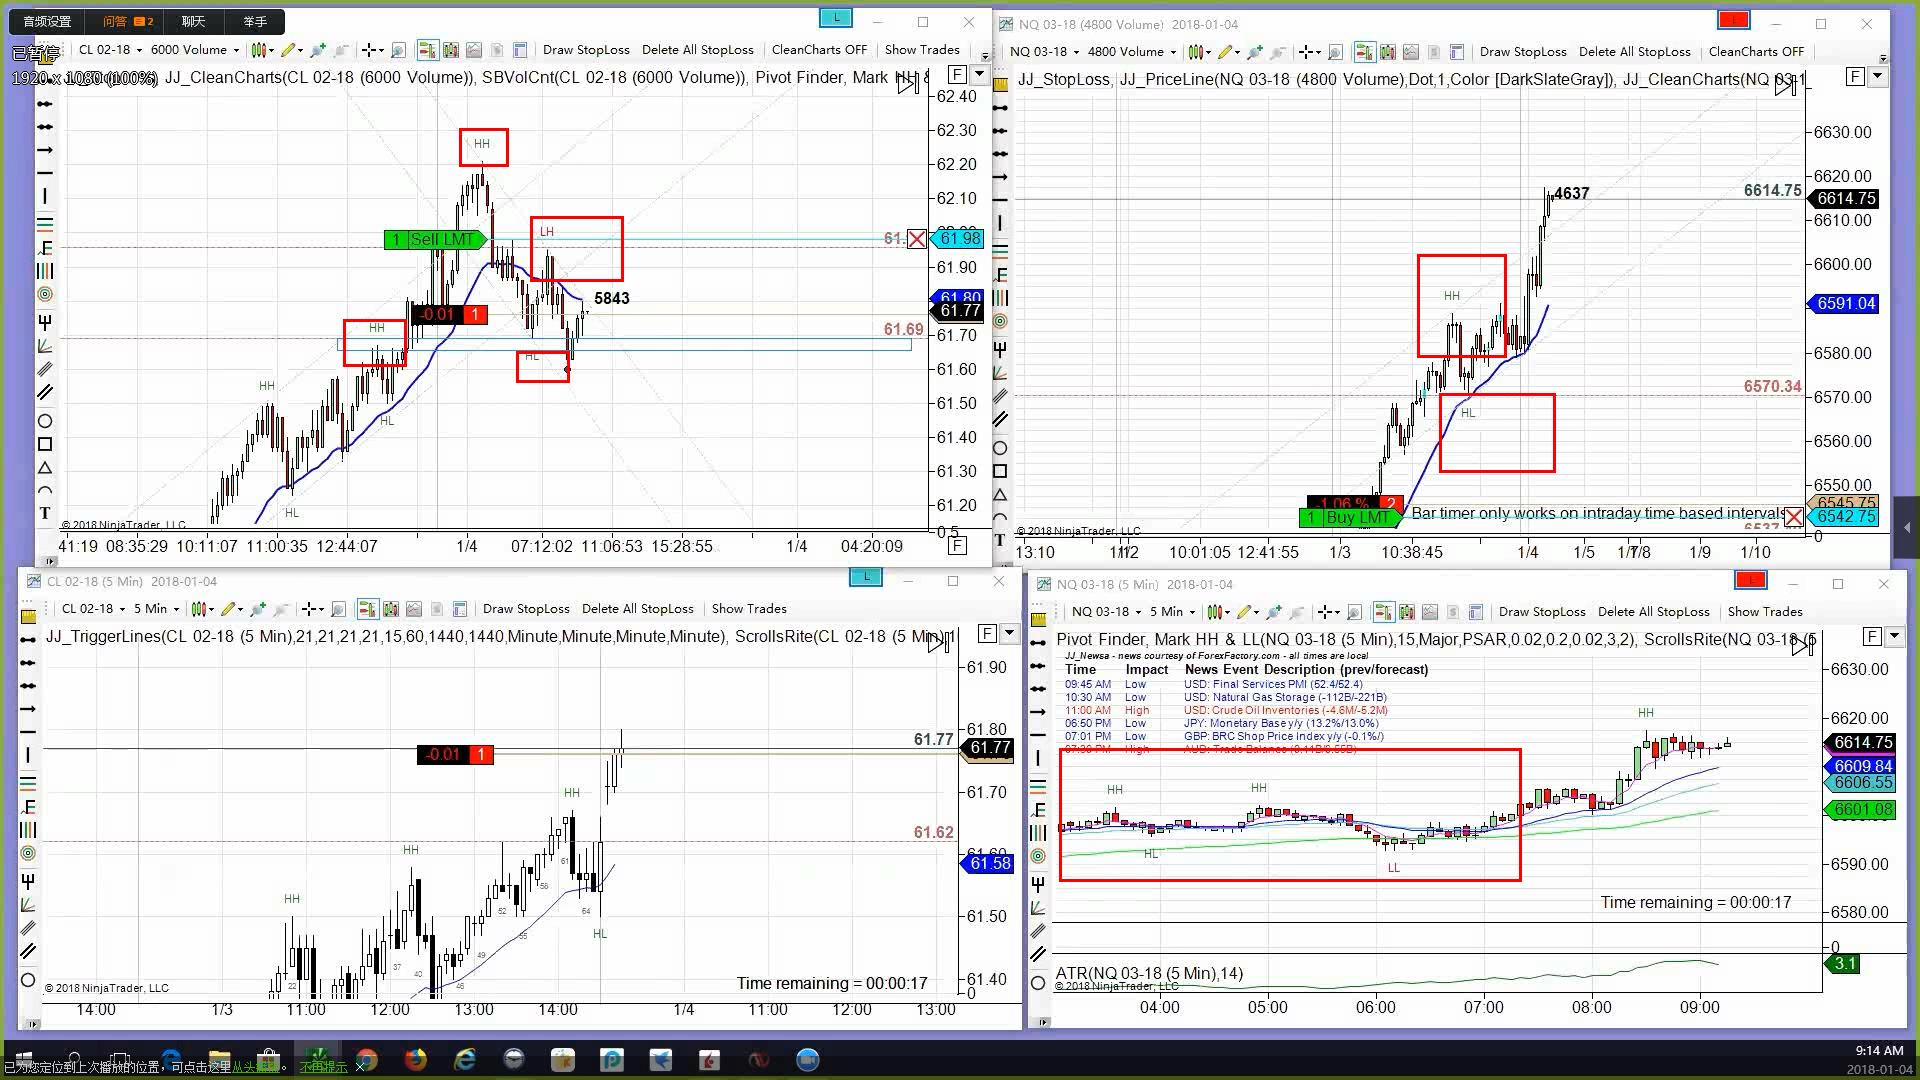Toggle the F button on CL 5 Min chart
Image resolution: width=1920 pixels, height=1080 pixels.
point(986,633)
